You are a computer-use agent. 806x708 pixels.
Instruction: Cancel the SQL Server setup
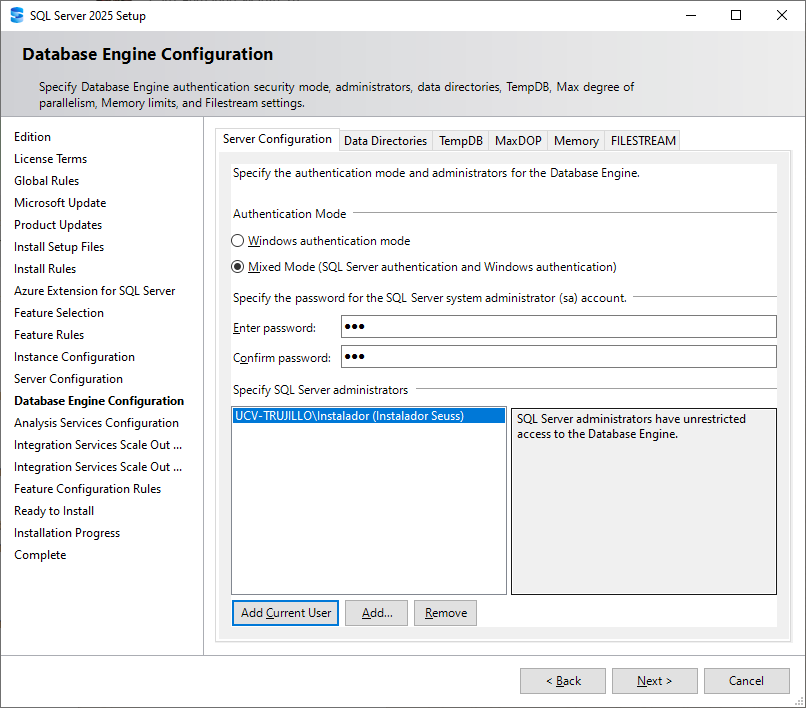(746, 681)
